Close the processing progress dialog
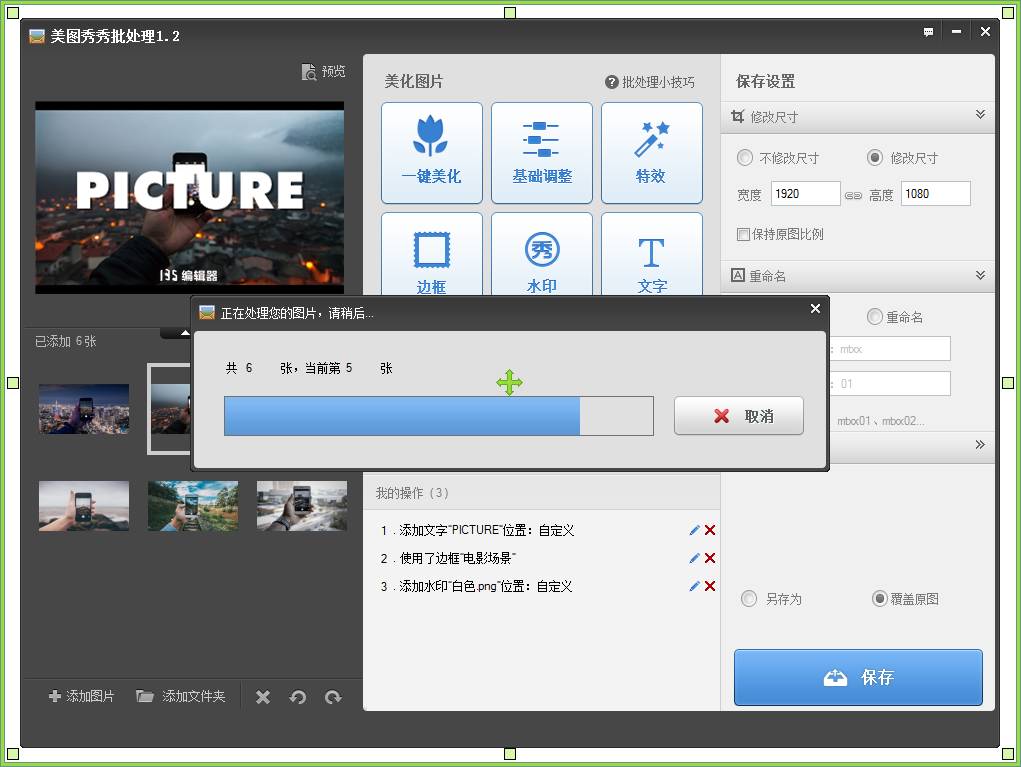Screen dimensions: 1021x767 815,309
